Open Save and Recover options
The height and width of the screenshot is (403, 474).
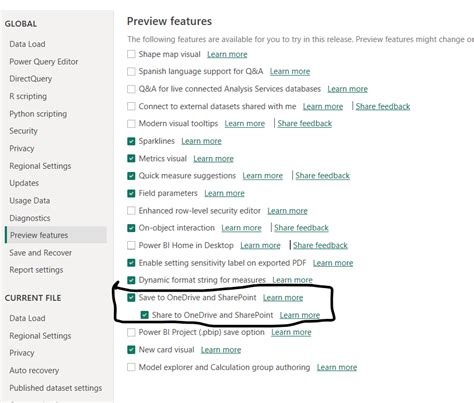40,253
